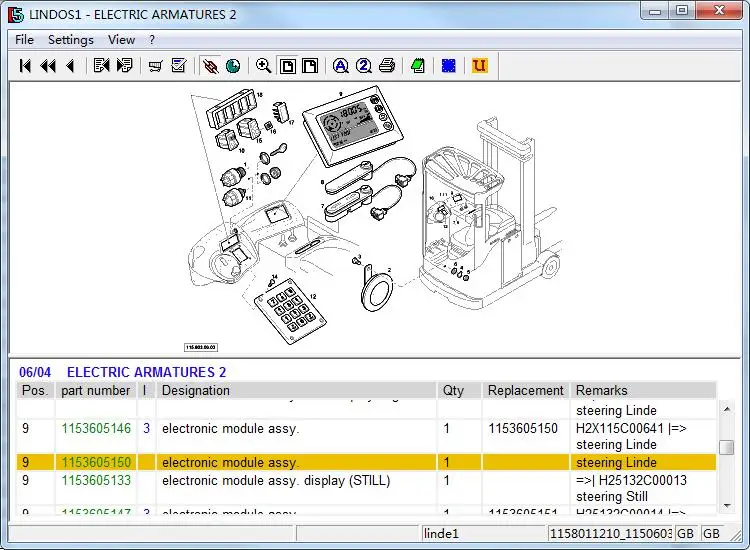The width and height of the screenshot is (750, 550).
Task: Click the orange U icon
Action: (x=479, y=66)
